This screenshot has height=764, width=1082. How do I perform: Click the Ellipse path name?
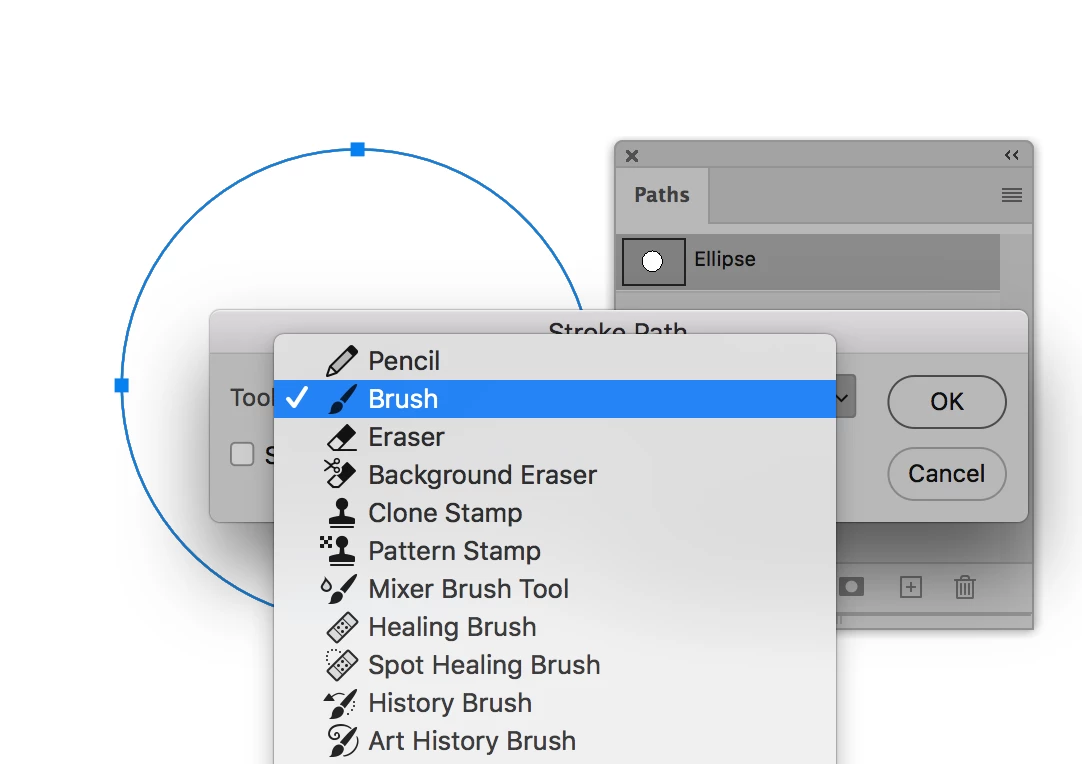(725, 259)
